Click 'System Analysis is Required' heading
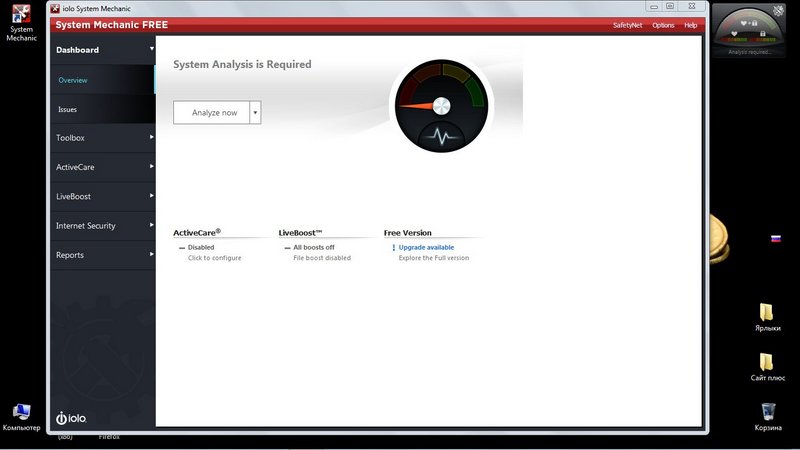 pyautogui.click(x=242, y=64)
